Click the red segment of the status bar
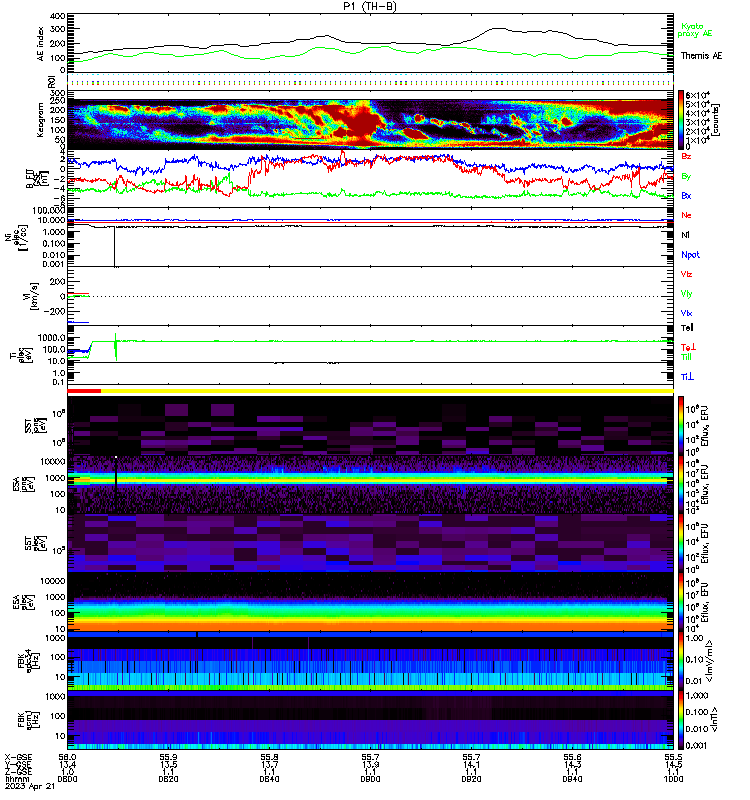750x800 pixels. pyautogui.click(x=84, y=391)
